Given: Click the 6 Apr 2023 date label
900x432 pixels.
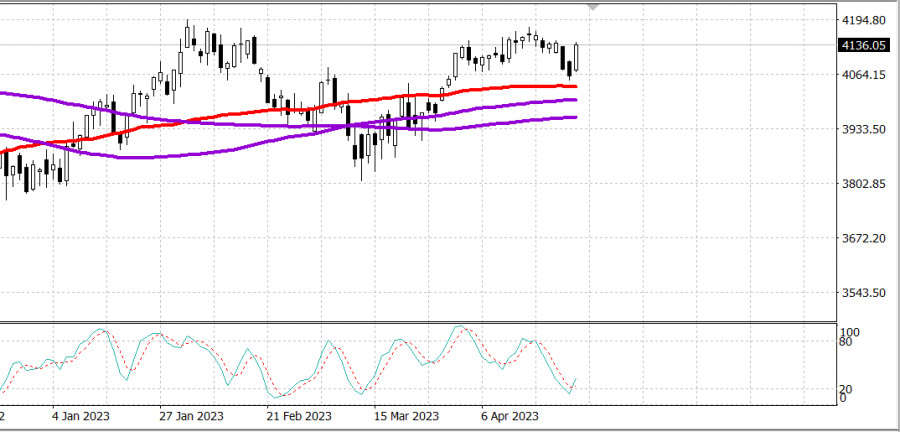Looking at the screenshot, I should (x=510, y=416).
